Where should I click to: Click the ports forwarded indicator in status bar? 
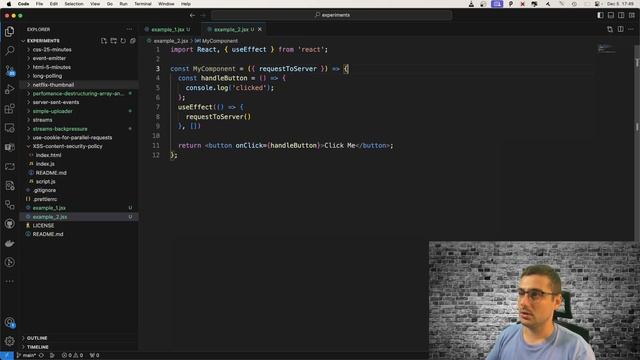[x=94, y=356]
